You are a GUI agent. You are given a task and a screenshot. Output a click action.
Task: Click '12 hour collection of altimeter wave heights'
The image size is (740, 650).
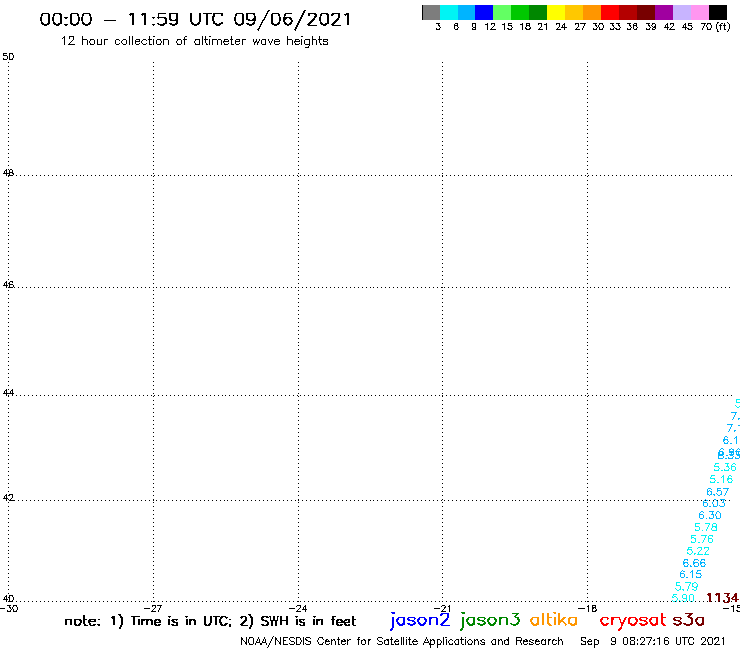tap(194, 41)
